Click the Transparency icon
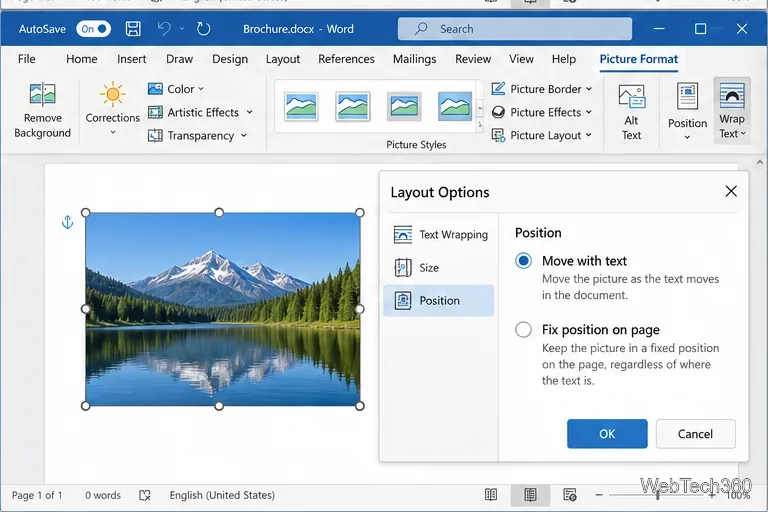 [155, 135]
